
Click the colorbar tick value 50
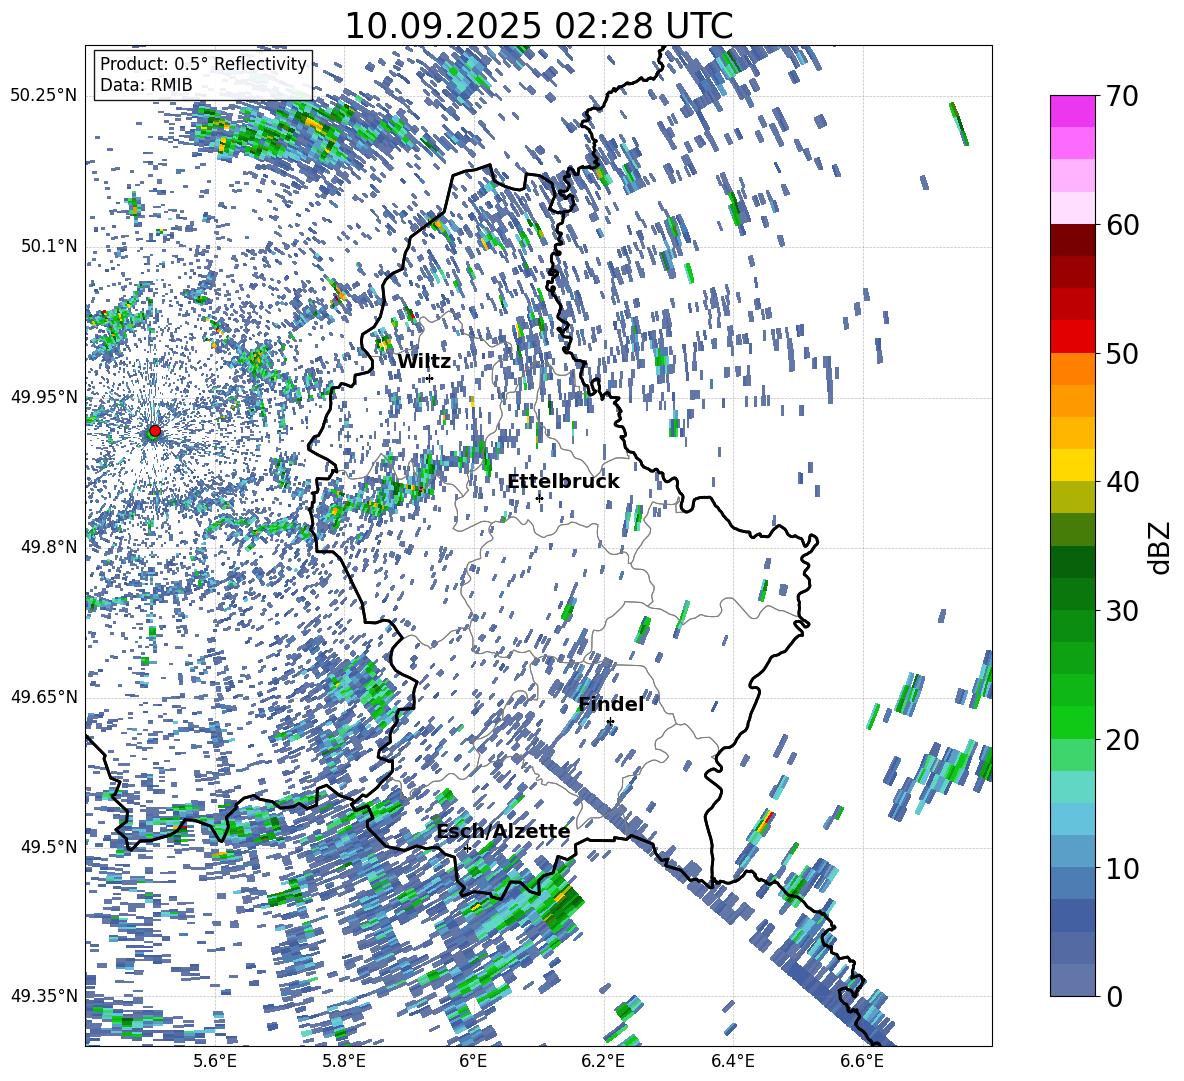point(1121,353)
